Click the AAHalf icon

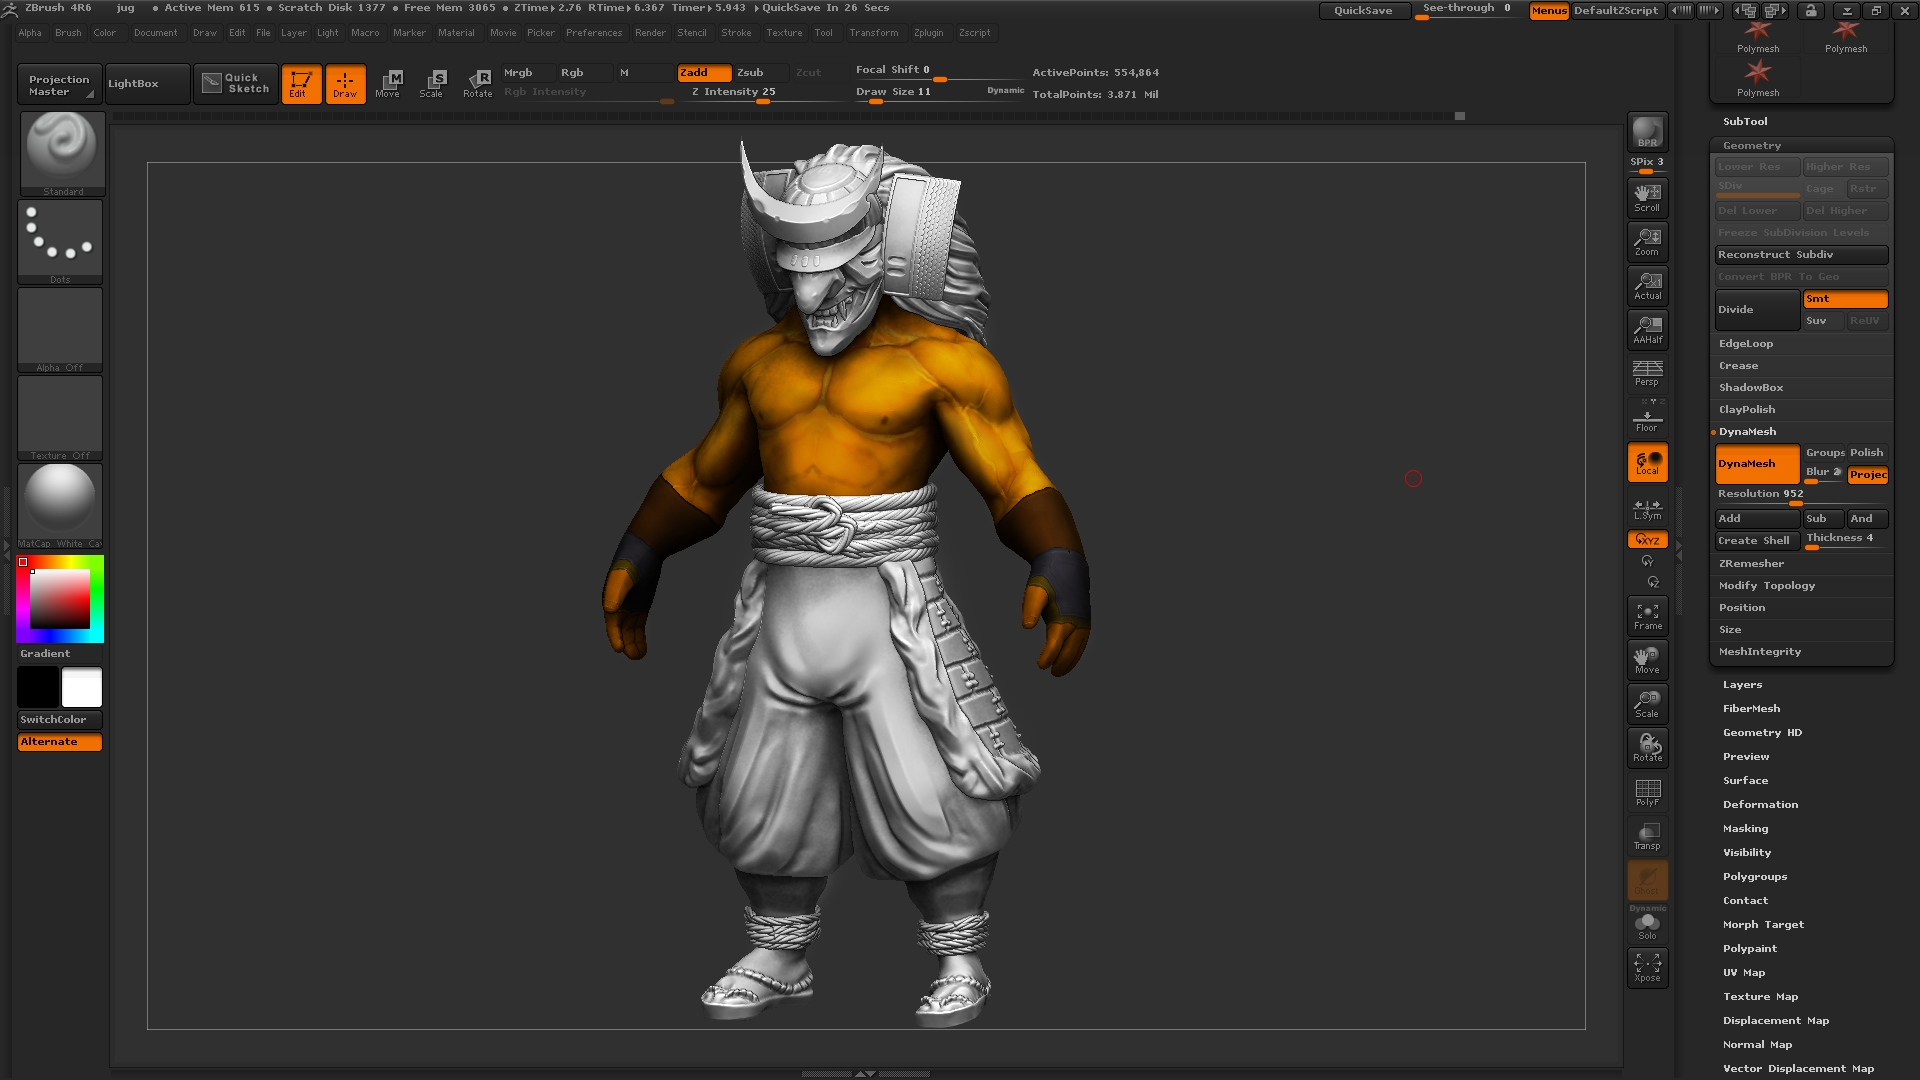[1647, 329]
